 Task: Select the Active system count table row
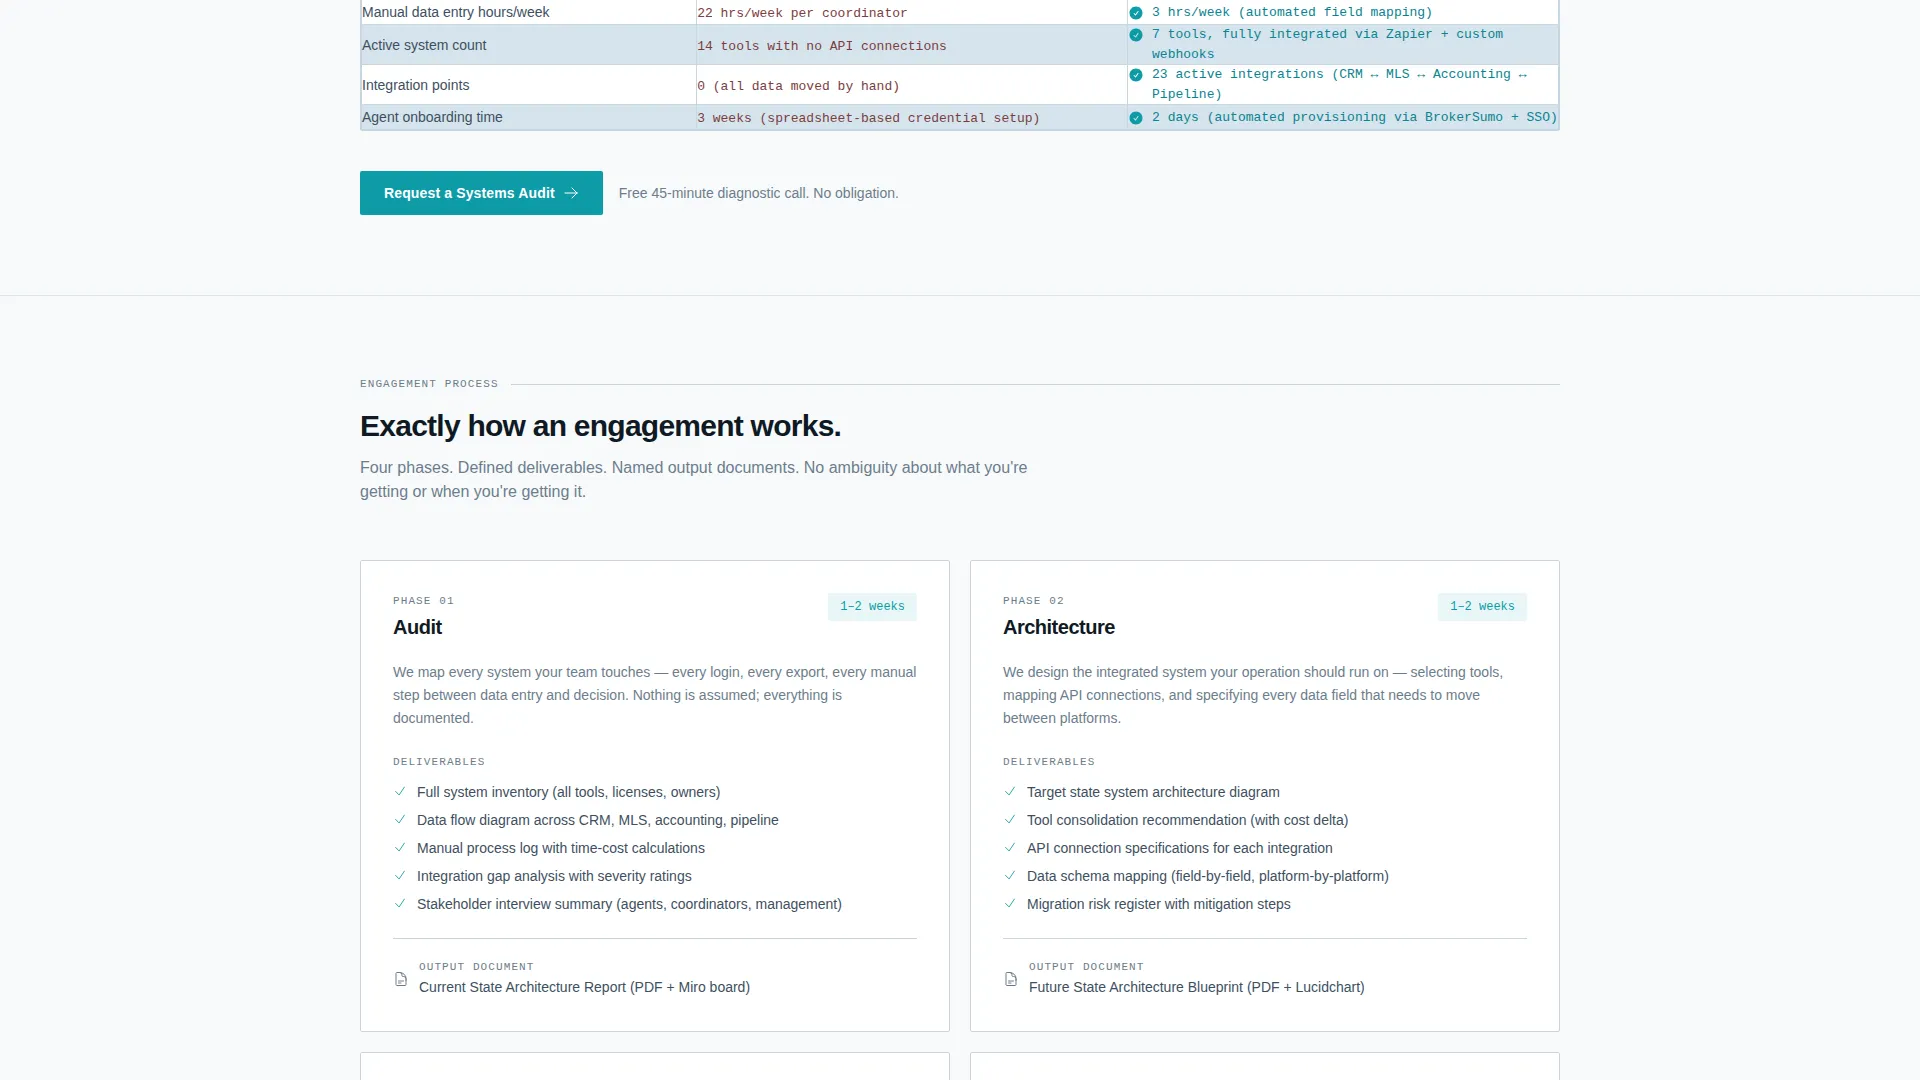click(959, 45)
